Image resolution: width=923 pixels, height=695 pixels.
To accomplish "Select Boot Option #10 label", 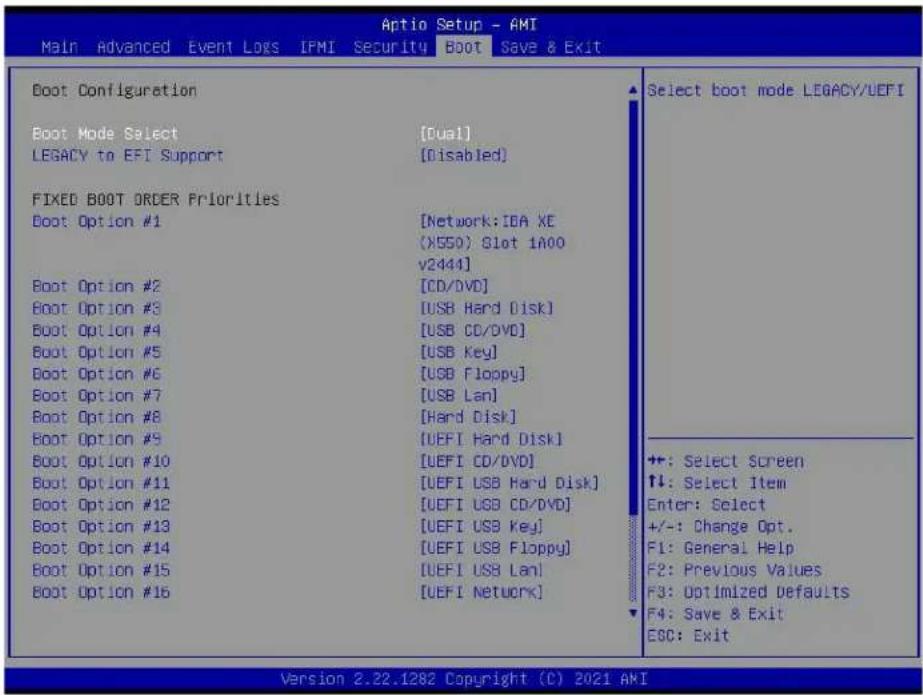I will (x=101, y=461).
